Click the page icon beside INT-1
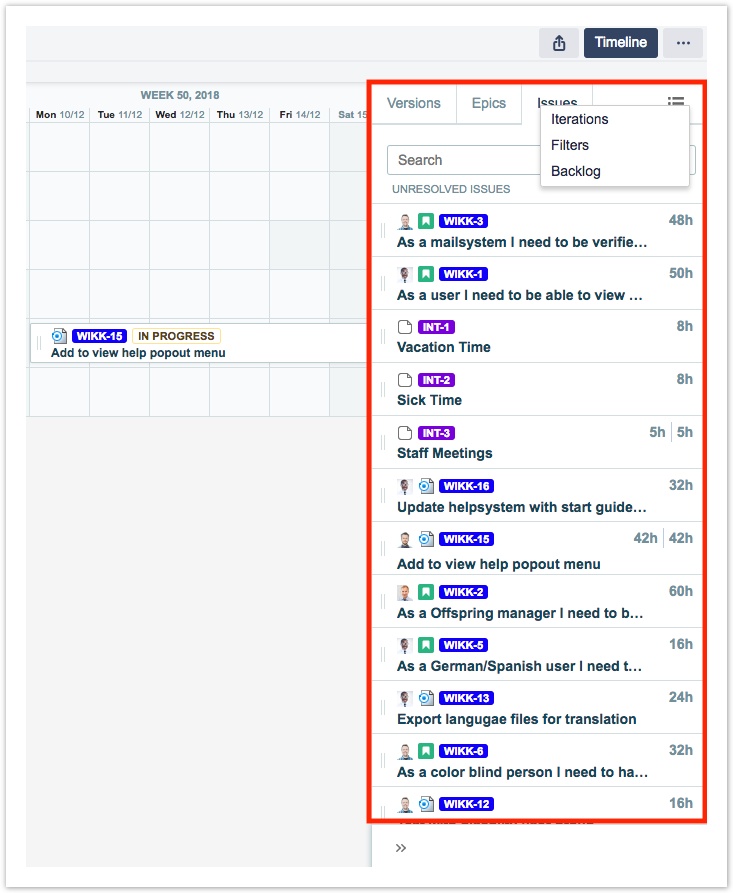Screen dimensions: 733x893 pyautogui.click(x=405, y=327)
